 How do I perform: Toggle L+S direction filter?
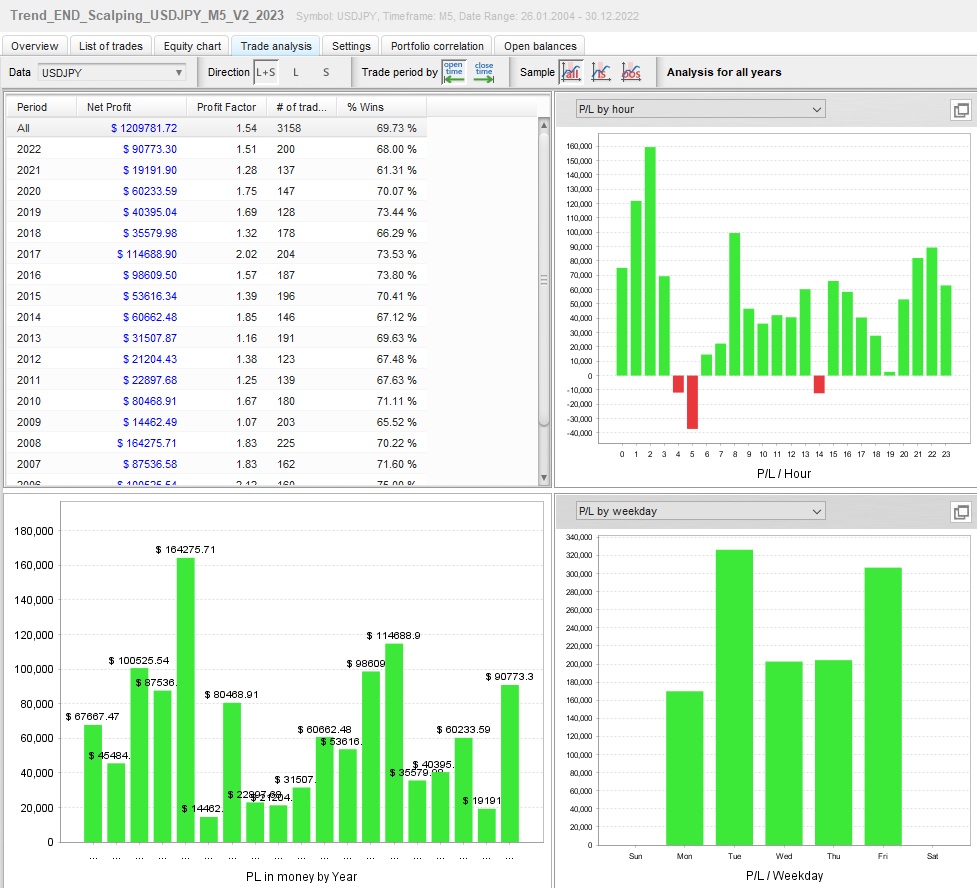tap(266, 72)
